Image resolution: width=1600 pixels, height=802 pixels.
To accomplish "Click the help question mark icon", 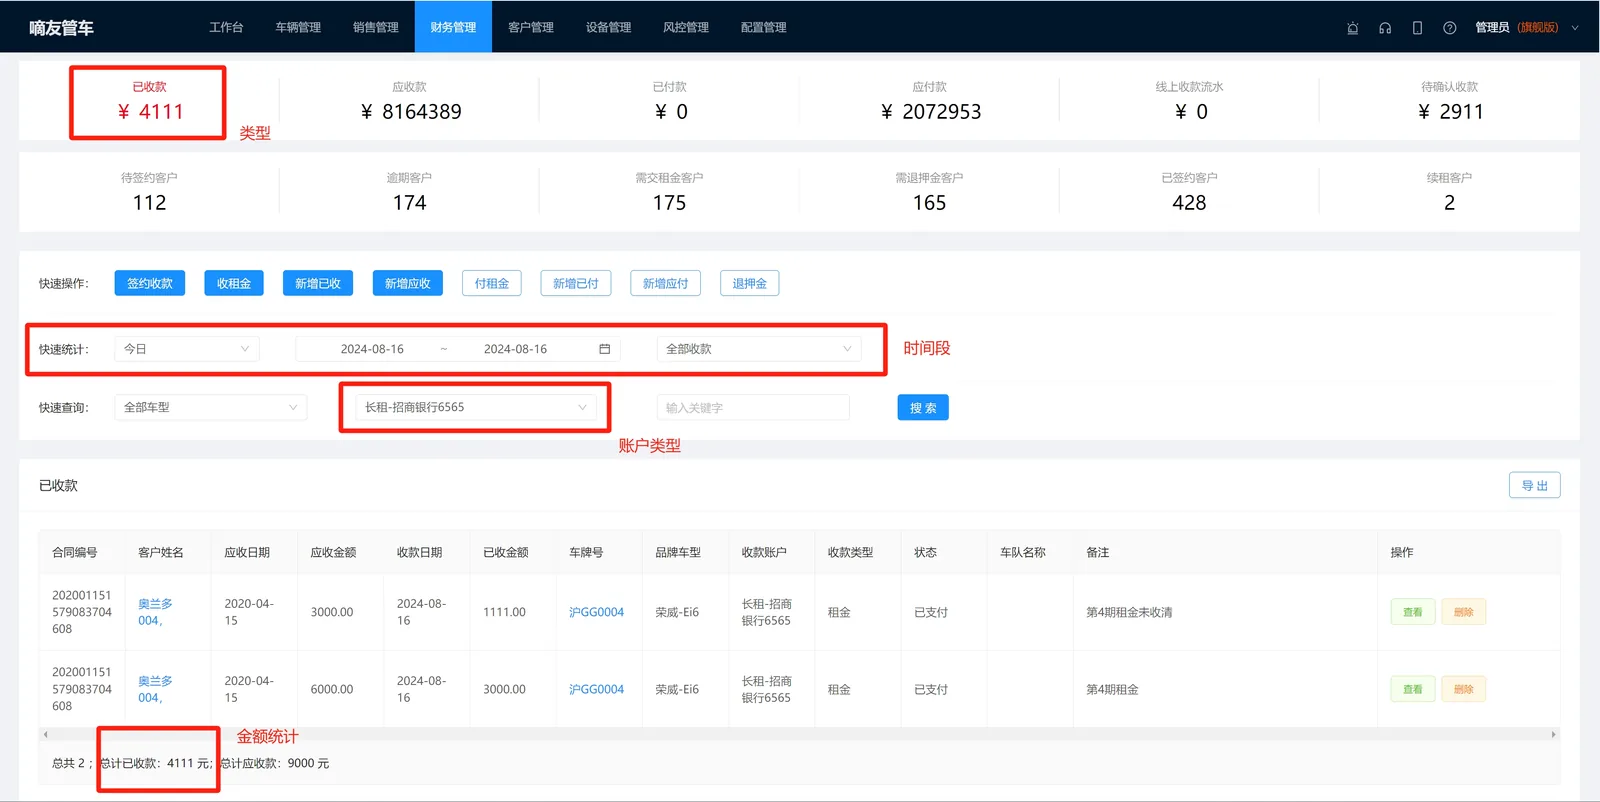I will click(1449, 28).
